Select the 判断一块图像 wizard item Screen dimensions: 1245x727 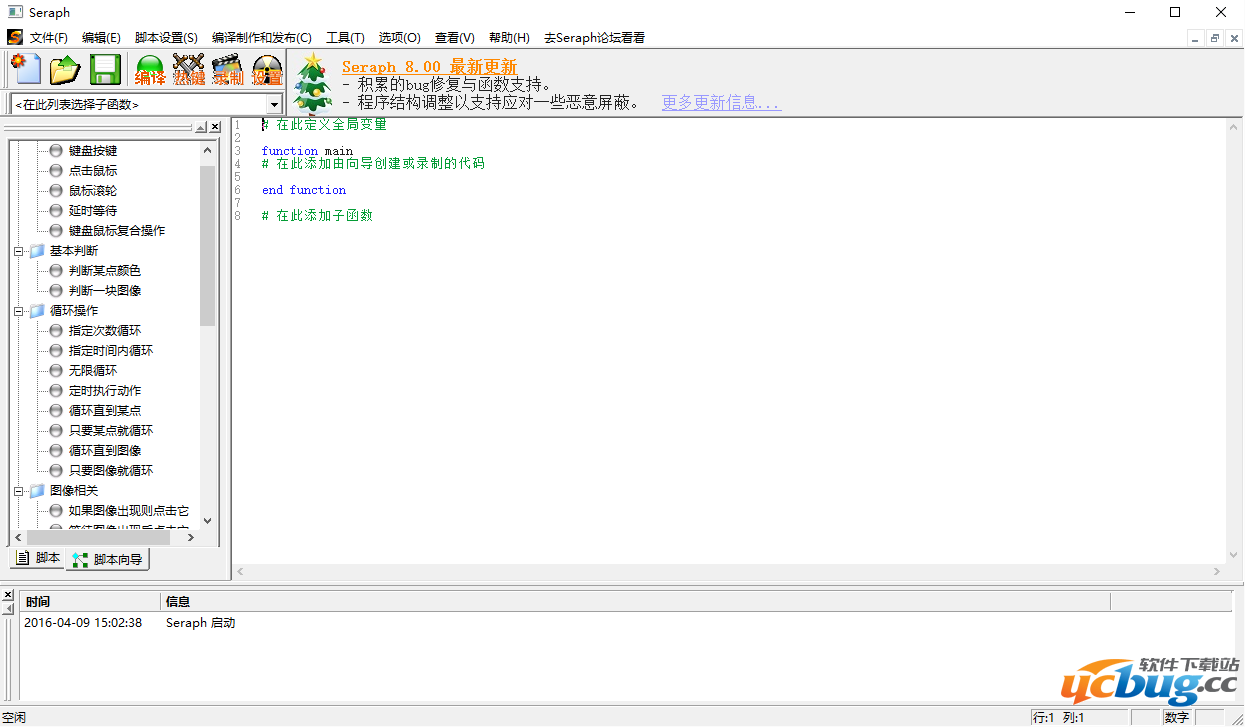point(105,290)
